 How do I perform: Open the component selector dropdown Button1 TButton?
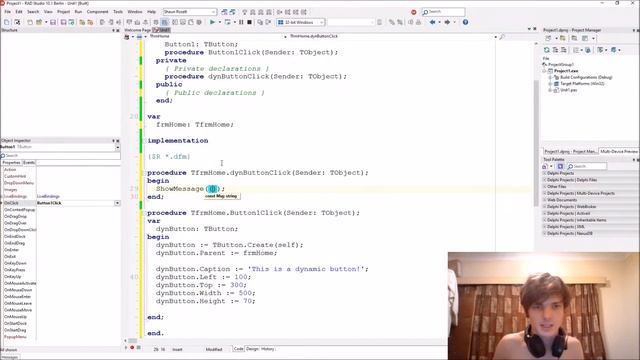point(118,147)
